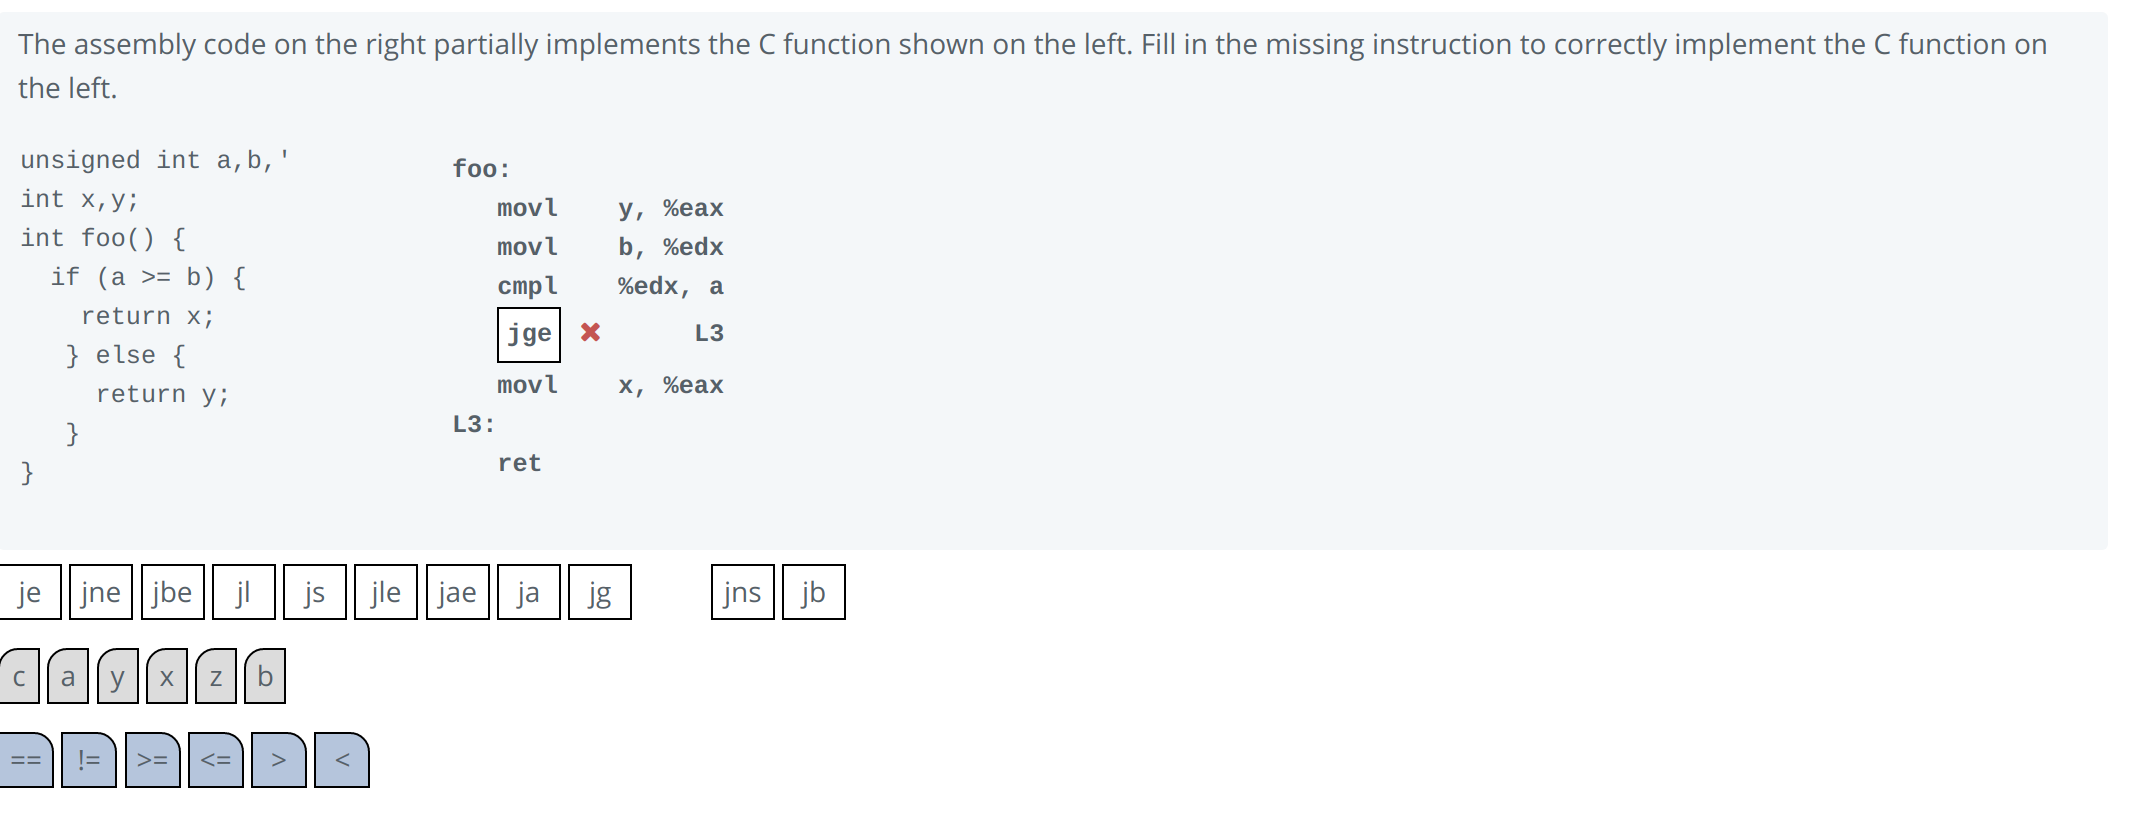Select the 'jae' instruction tile
This screenshot has height=836, width=2132.
[457, 592]
